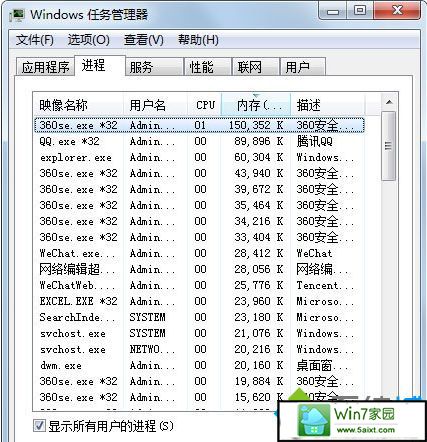
Task: Open the 查看(V) menu
Action: coord(144,40)
